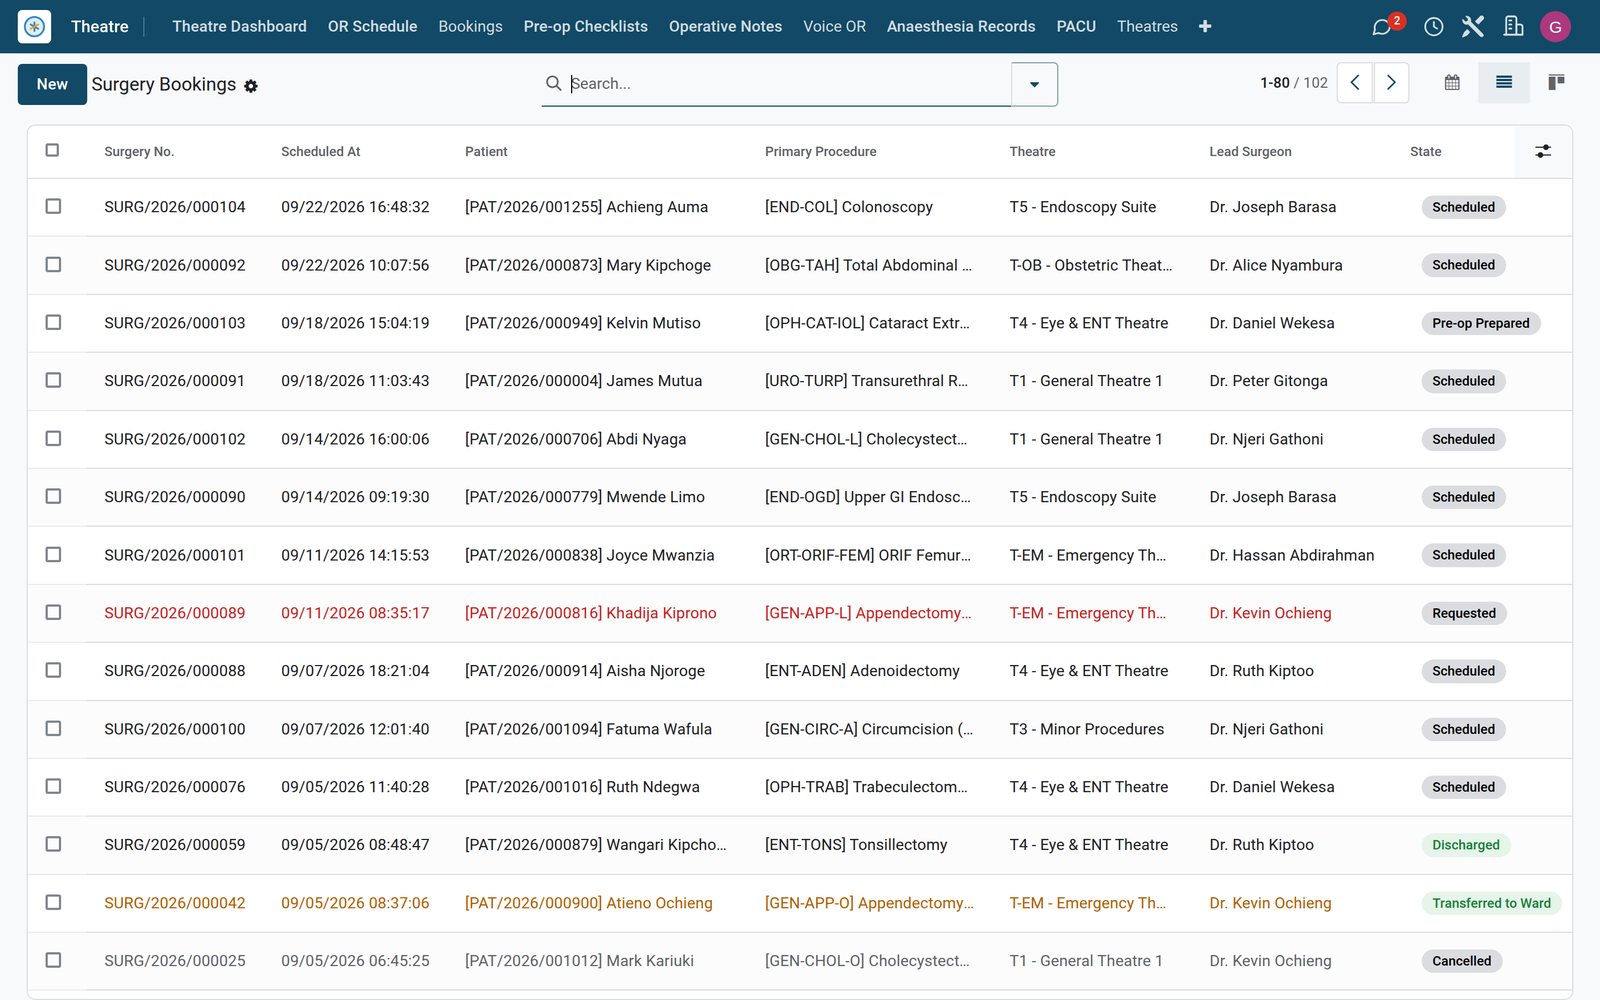Open the Voice OR menu
This screenshot has height=1000, width=1600.
click(834, 27)
